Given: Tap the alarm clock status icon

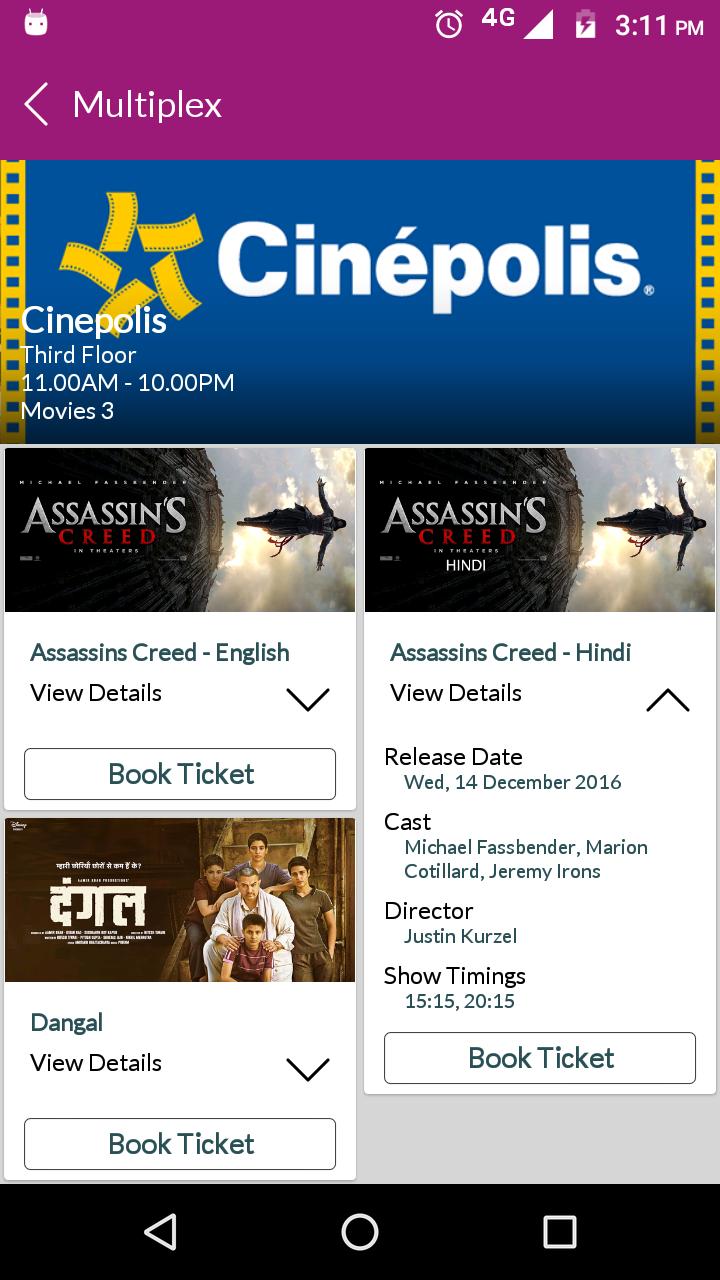Looking at the screenshot, I should click(449, 24).
